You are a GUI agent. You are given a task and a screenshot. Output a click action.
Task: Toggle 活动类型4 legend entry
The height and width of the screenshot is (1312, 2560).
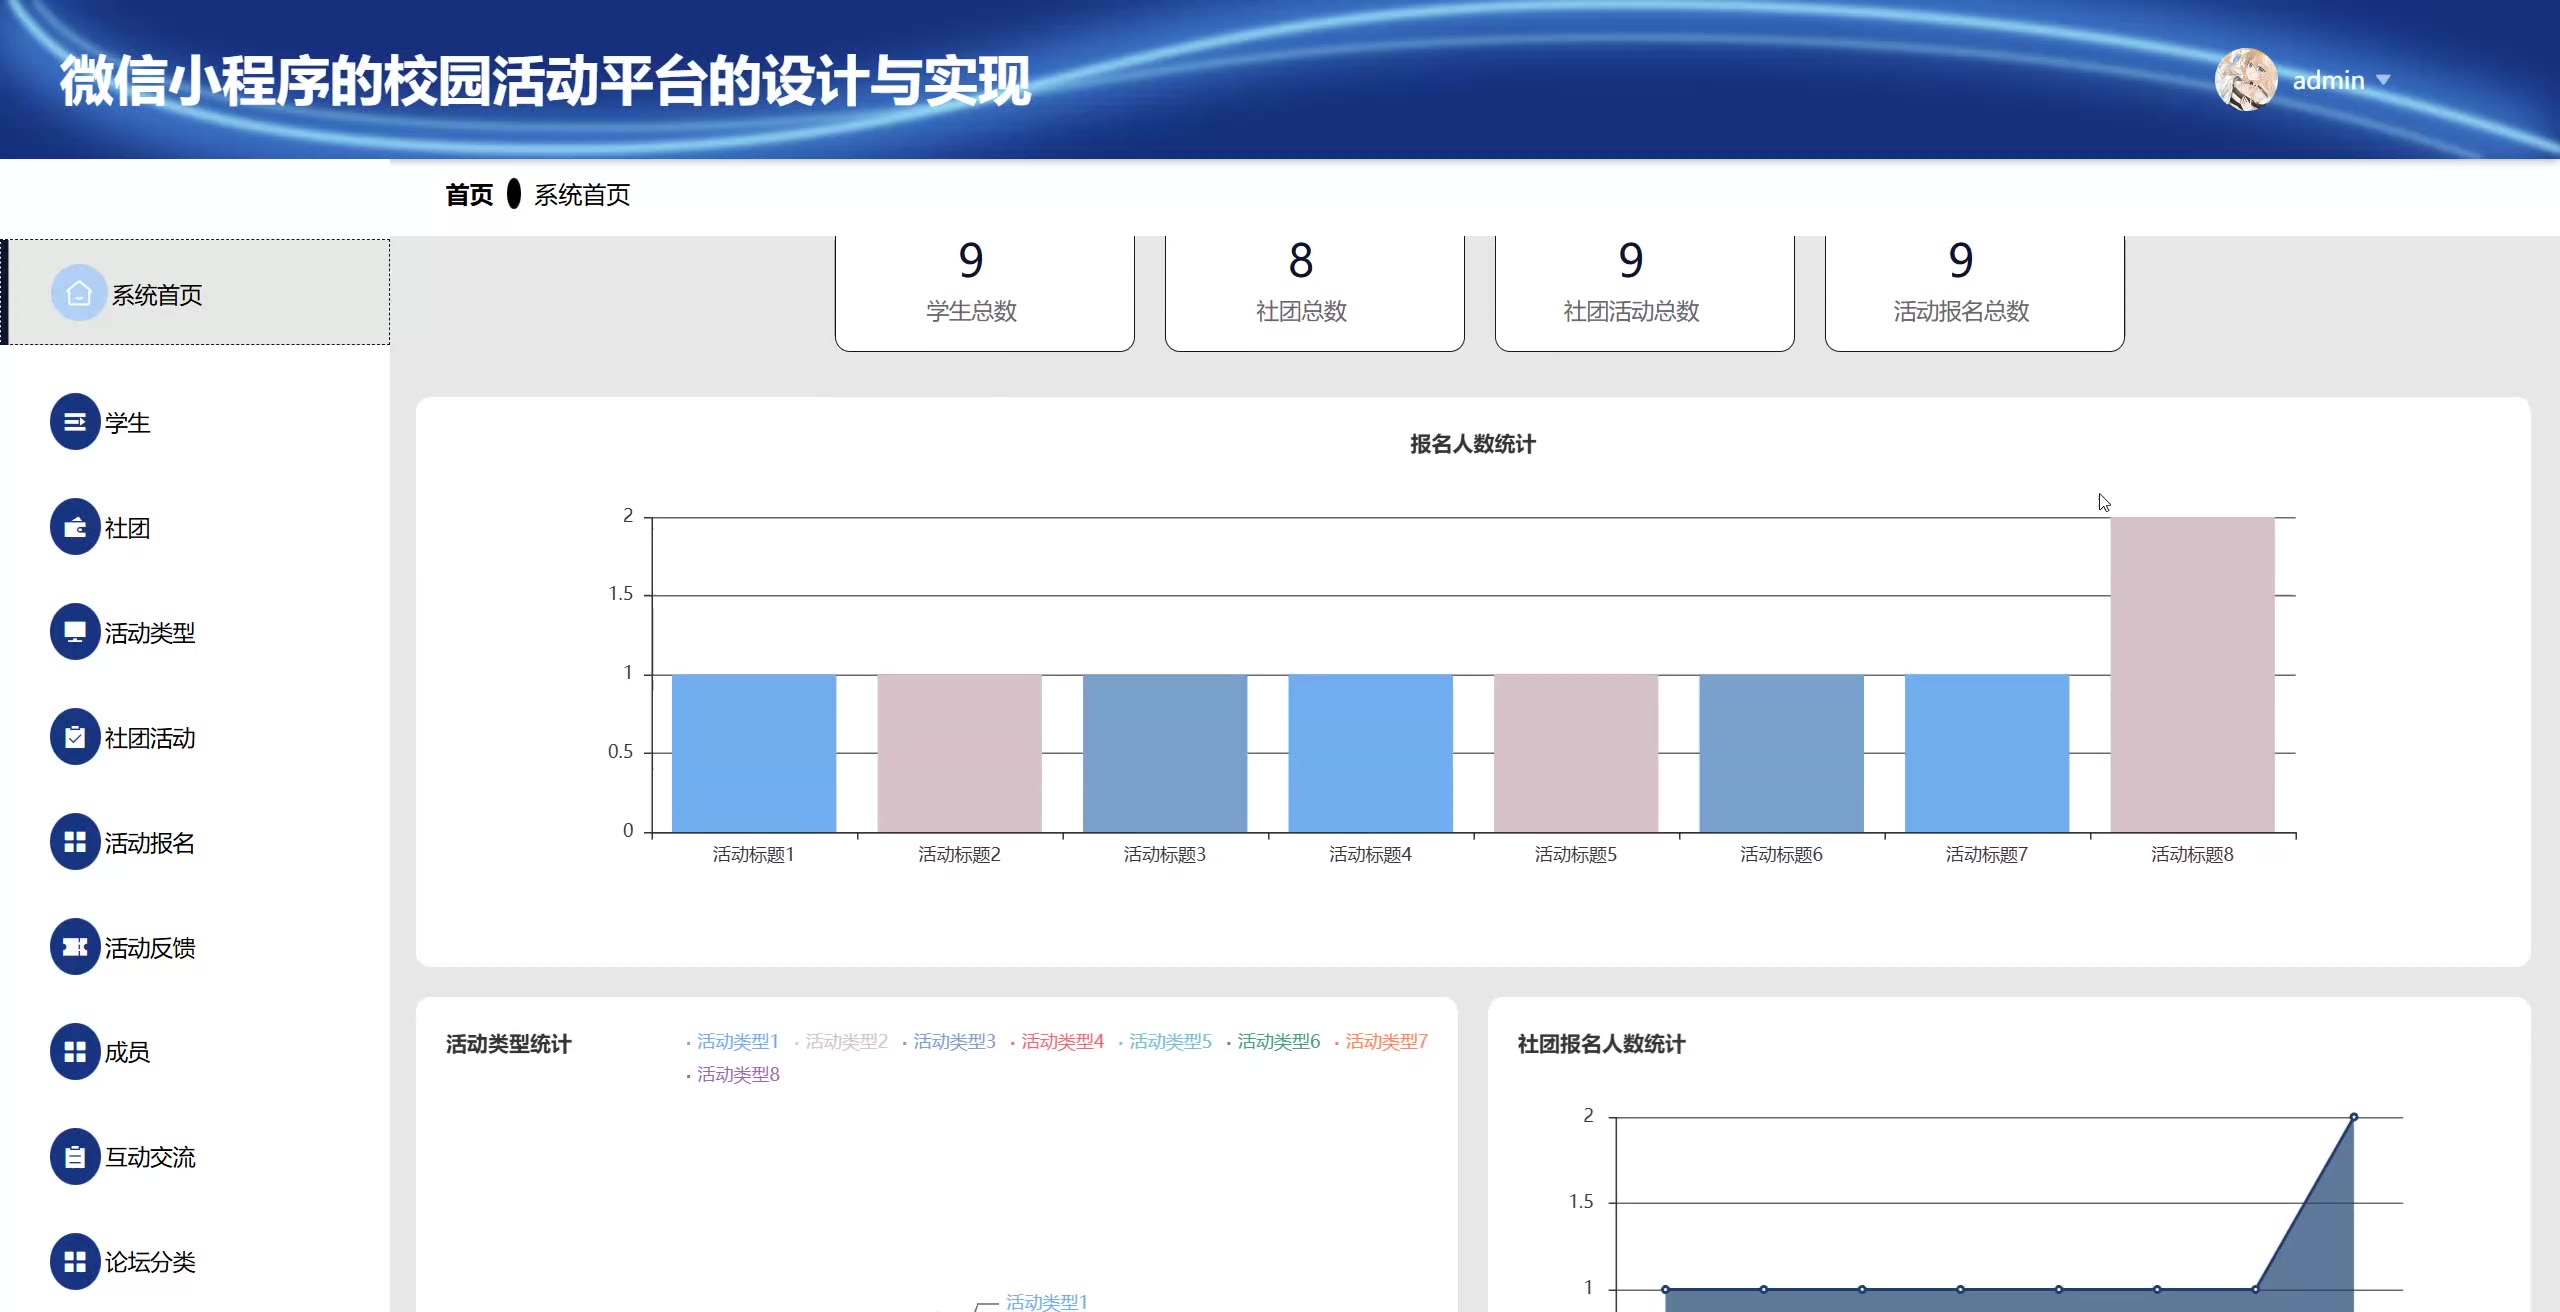(x=1061, y=1042)
